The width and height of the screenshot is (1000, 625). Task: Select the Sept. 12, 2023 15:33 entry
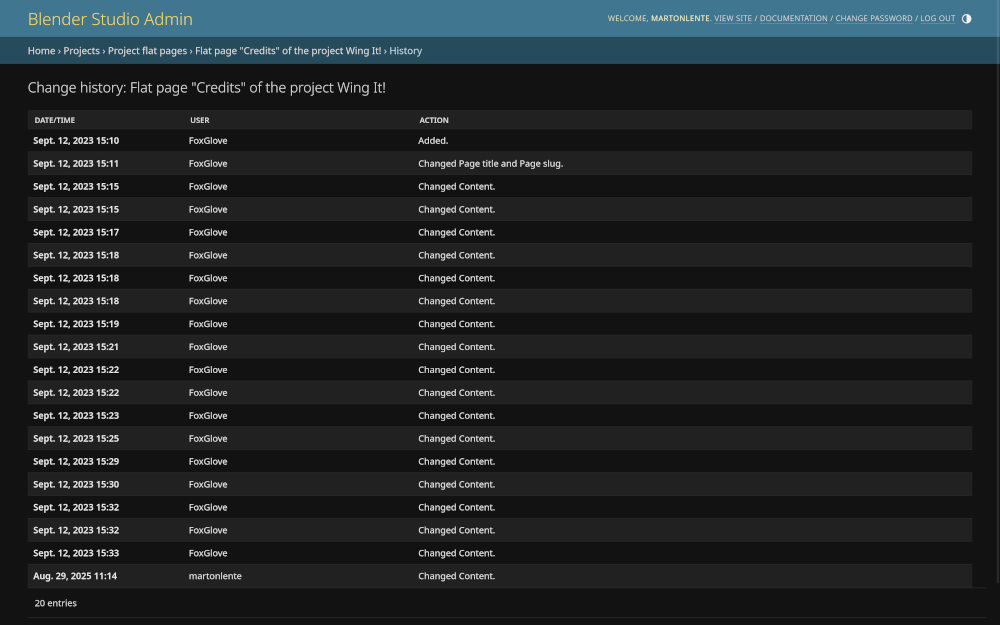(x=76, y=553)
